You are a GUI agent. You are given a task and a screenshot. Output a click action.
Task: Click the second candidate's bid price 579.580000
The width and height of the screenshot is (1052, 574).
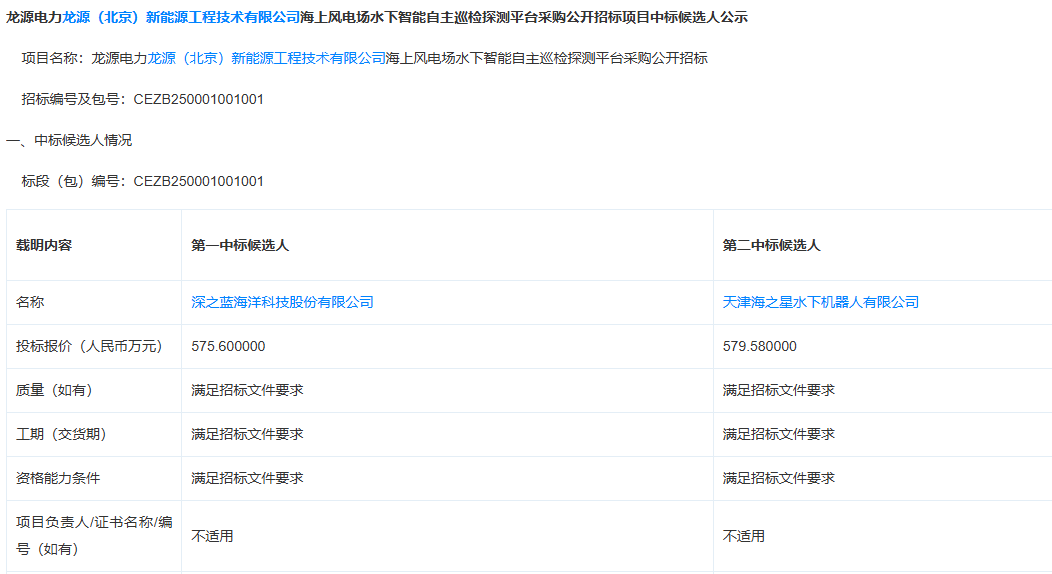point(759,346)
